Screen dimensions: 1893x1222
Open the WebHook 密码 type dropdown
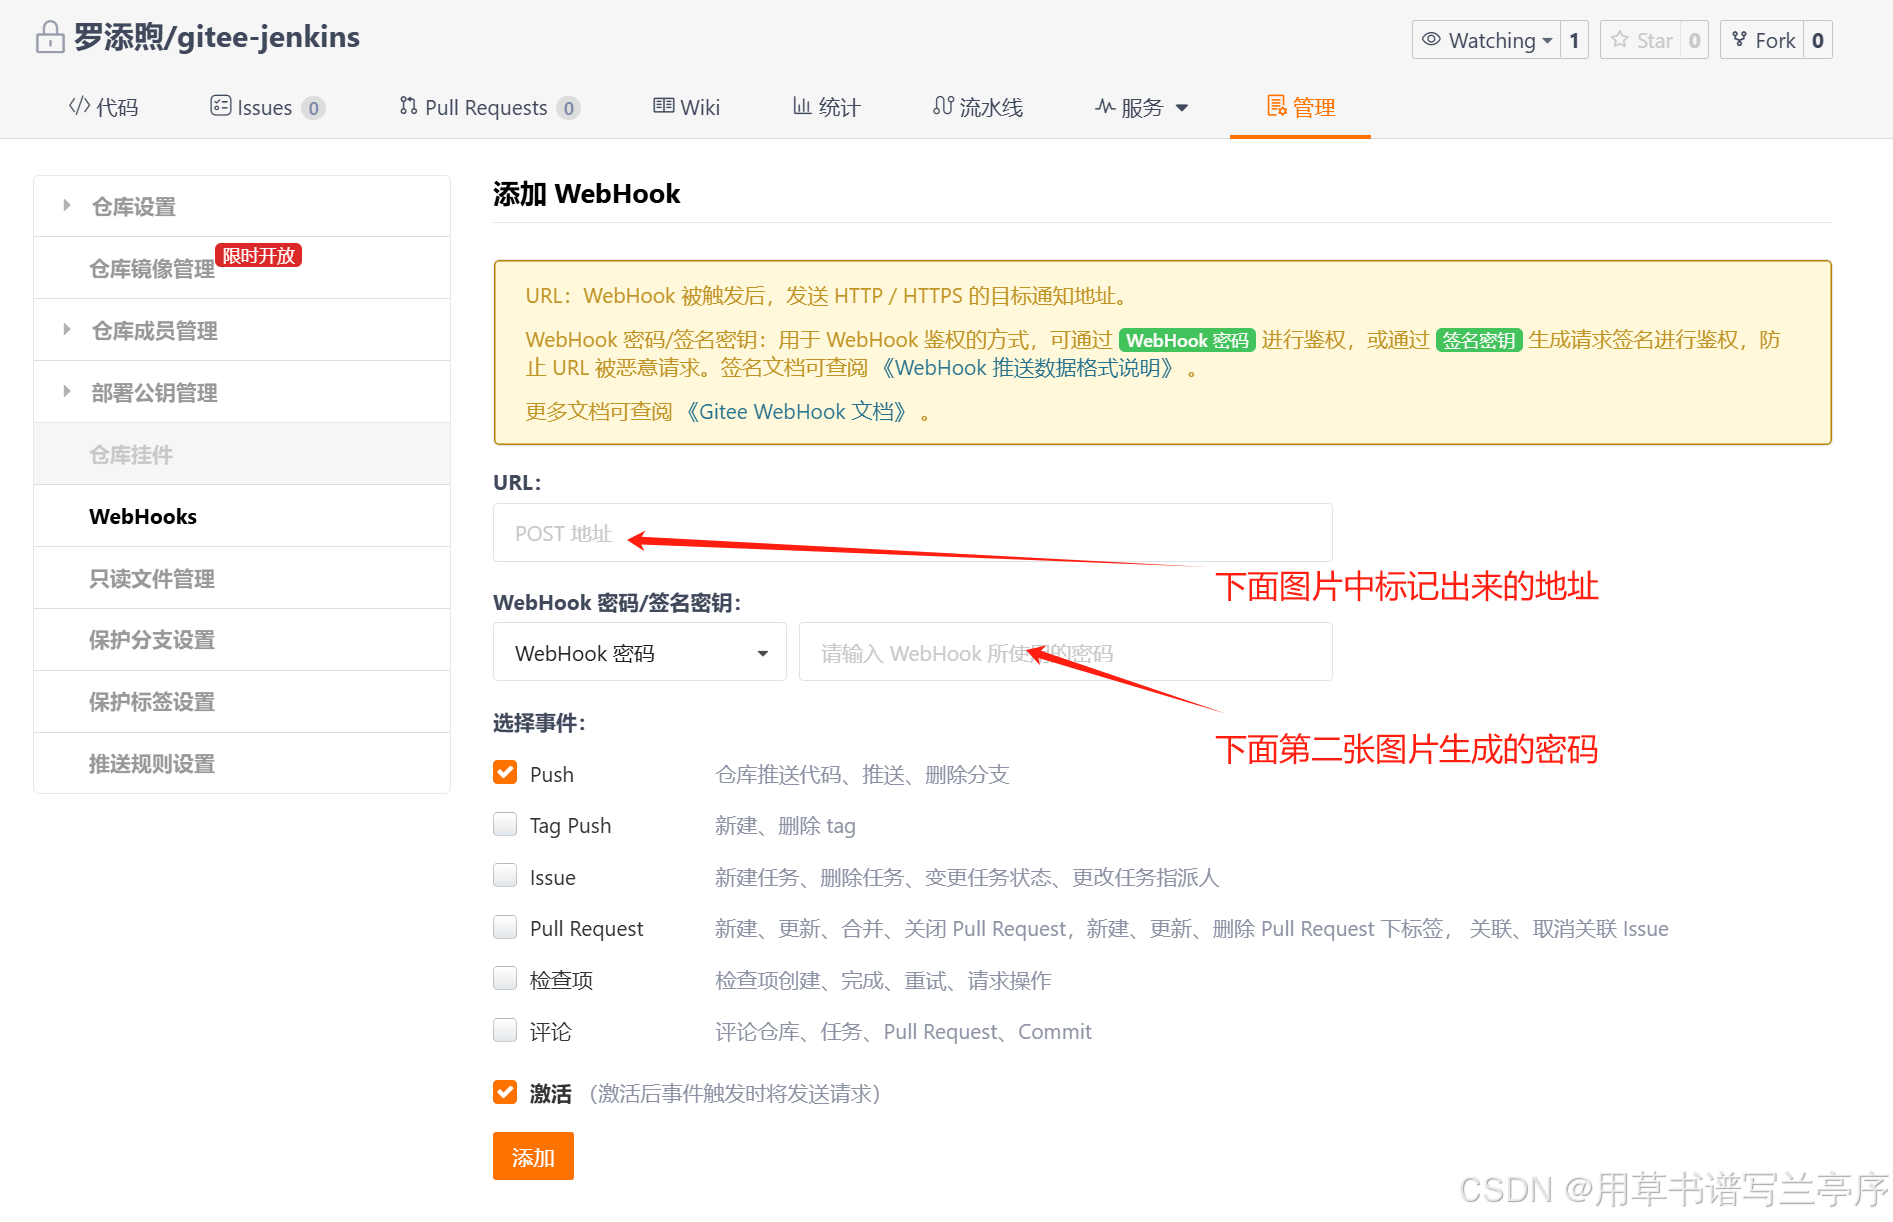click(640, 653)
